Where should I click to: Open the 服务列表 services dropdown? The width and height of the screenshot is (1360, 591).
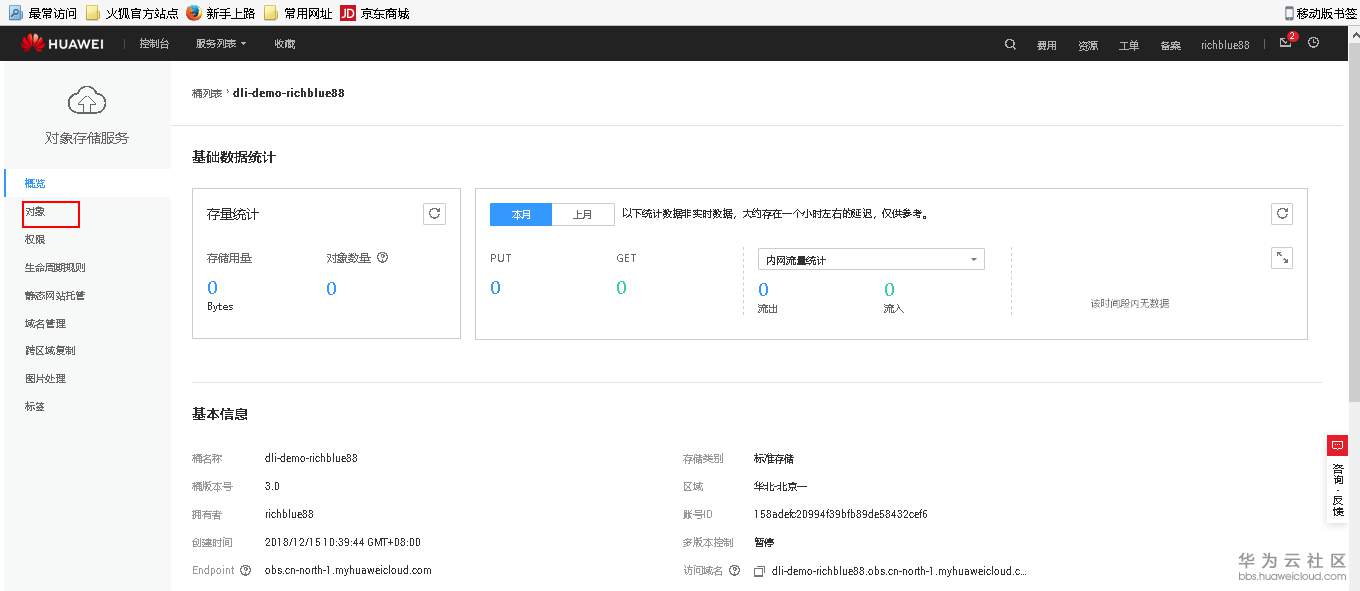pyautogui.click(x=218, y=43)
